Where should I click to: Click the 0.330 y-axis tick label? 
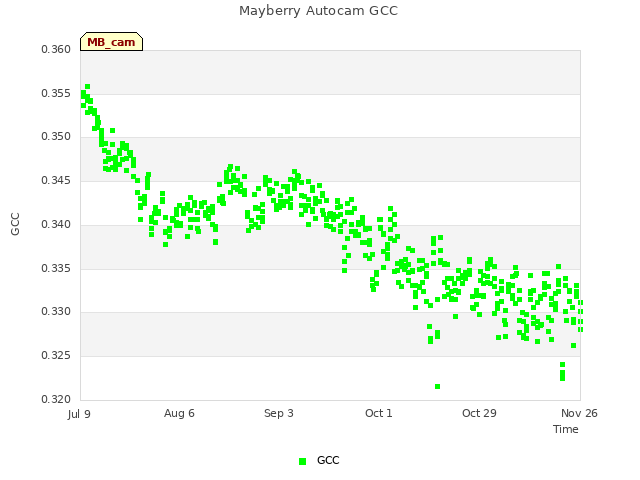(56, 311)
